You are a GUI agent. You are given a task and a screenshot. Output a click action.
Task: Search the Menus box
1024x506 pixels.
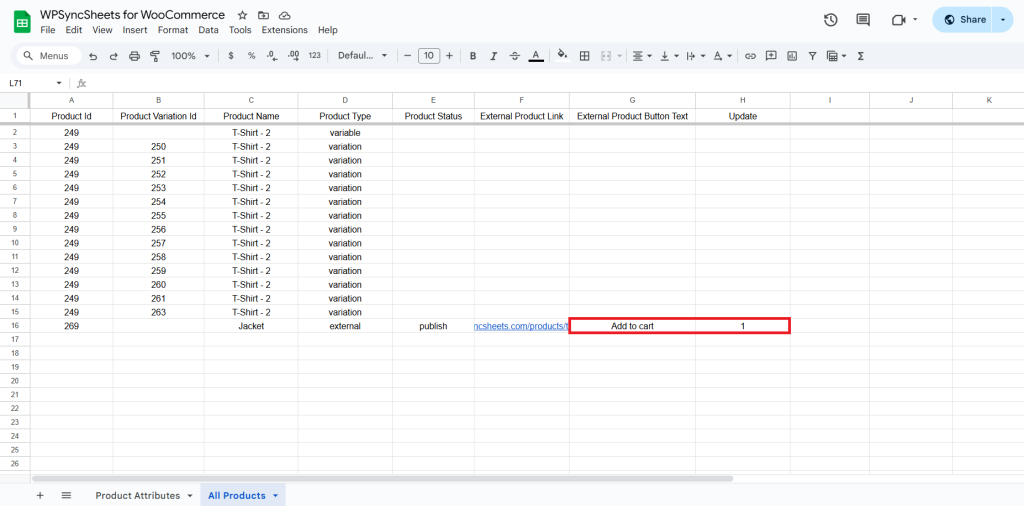tap(49, 56)
